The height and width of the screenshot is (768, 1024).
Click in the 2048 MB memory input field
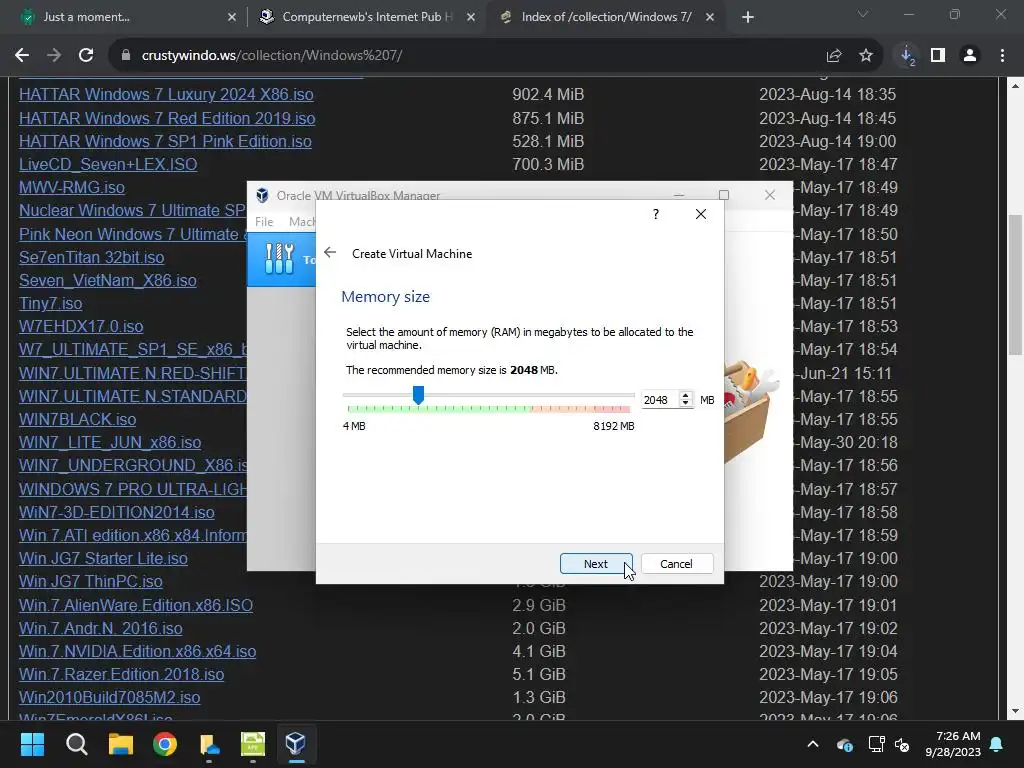point(658,400)
